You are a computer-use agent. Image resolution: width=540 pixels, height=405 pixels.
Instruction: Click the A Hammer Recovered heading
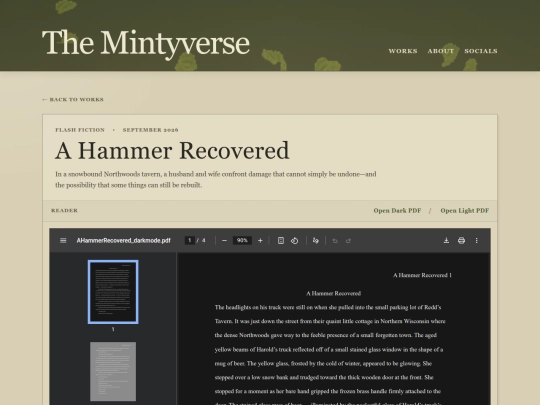coord(172,151)
